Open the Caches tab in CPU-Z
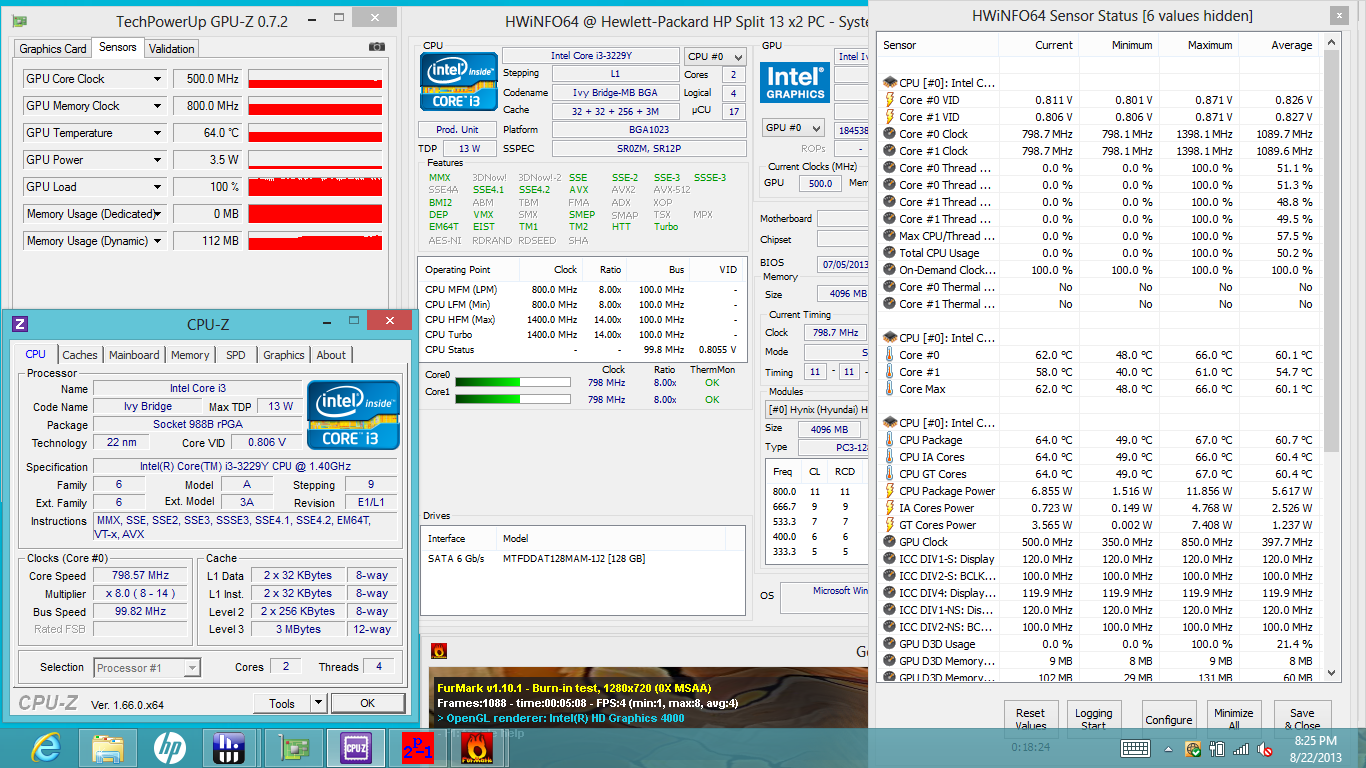This screenshot has height=768, width=1366. (80, 355)
